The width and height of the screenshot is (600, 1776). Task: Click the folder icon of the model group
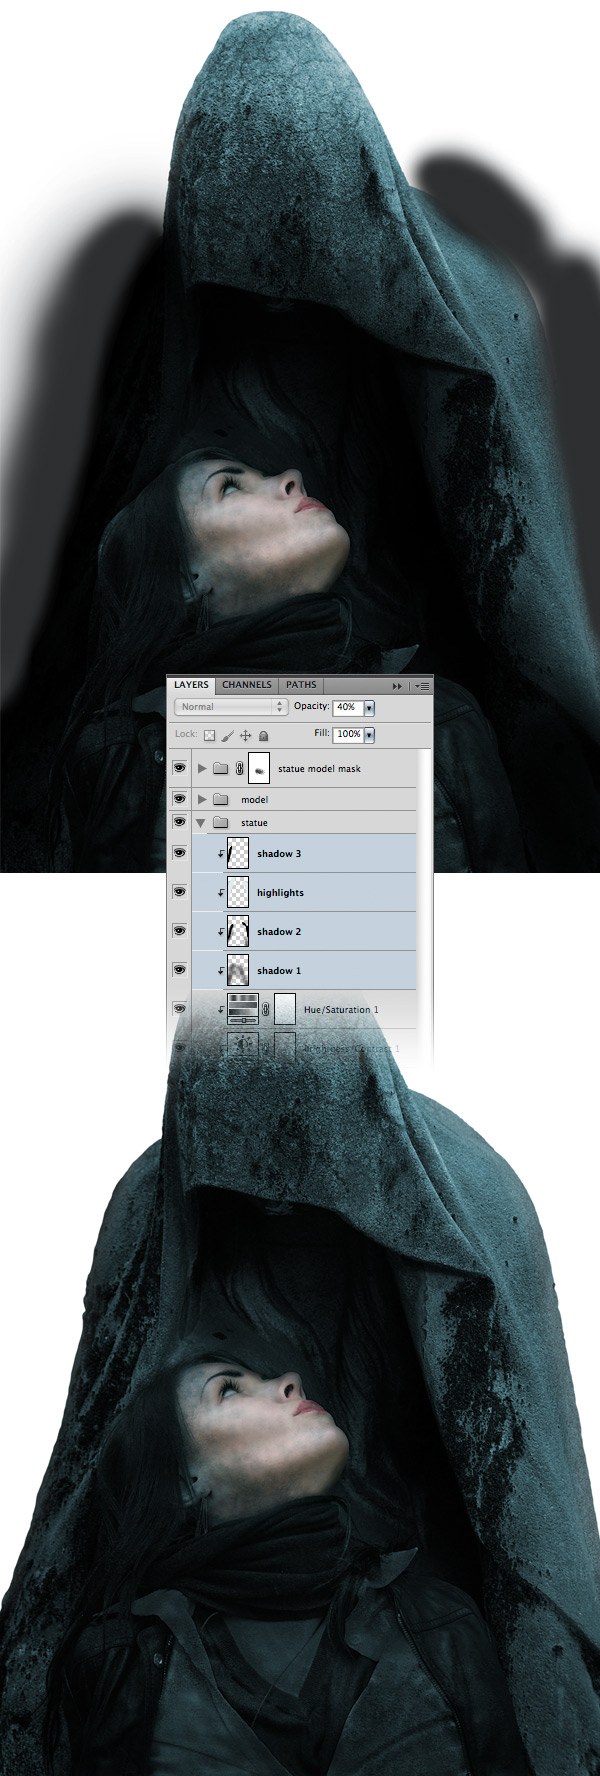[x=221, y=800]
